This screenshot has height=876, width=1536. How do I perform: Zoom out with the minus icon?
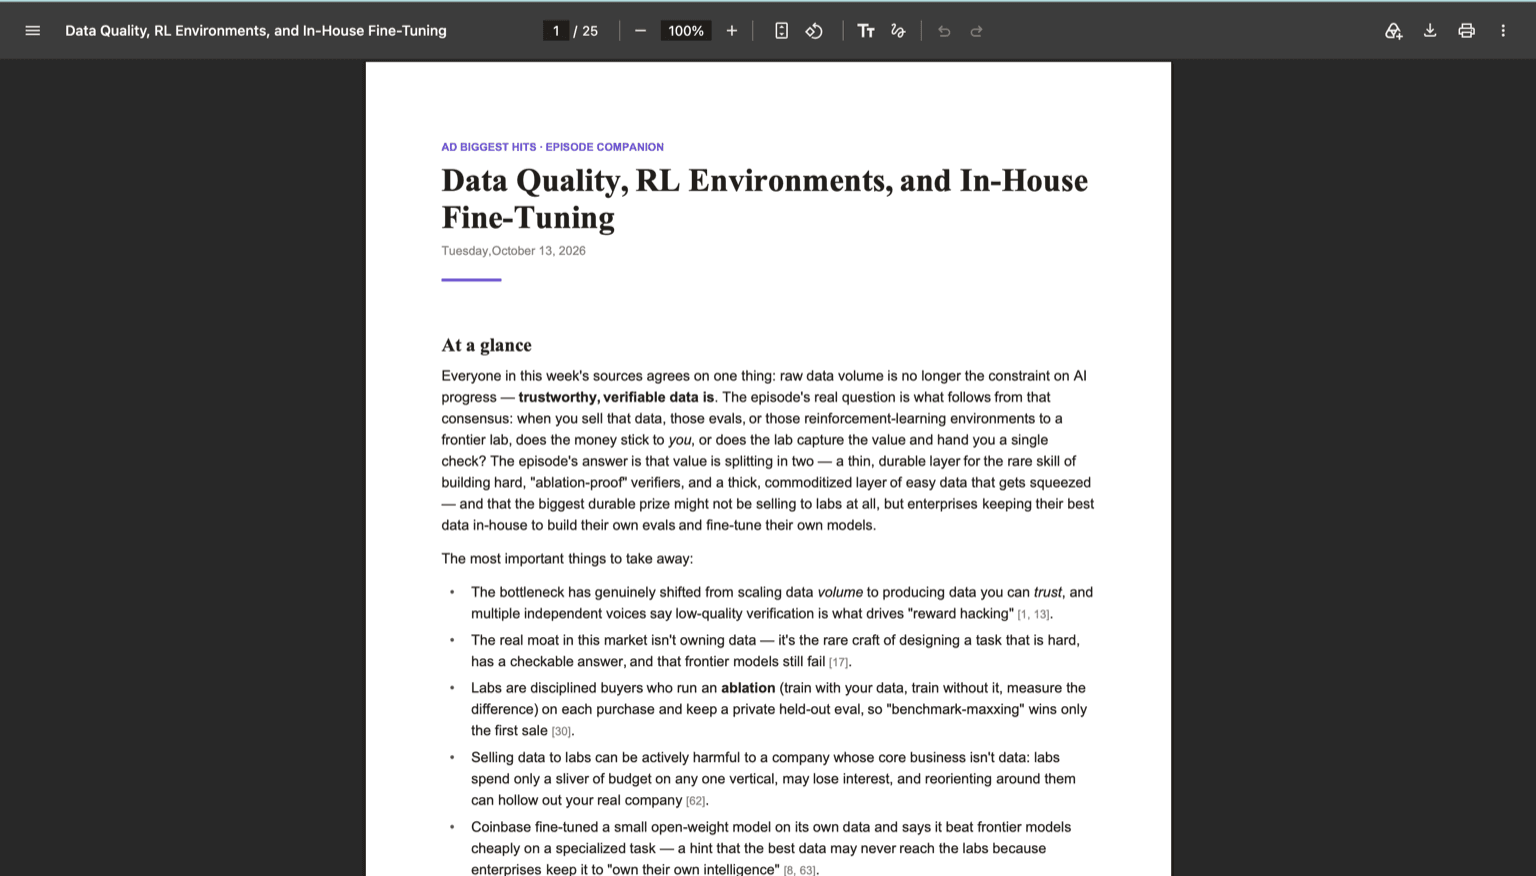[x=640, y=31]
